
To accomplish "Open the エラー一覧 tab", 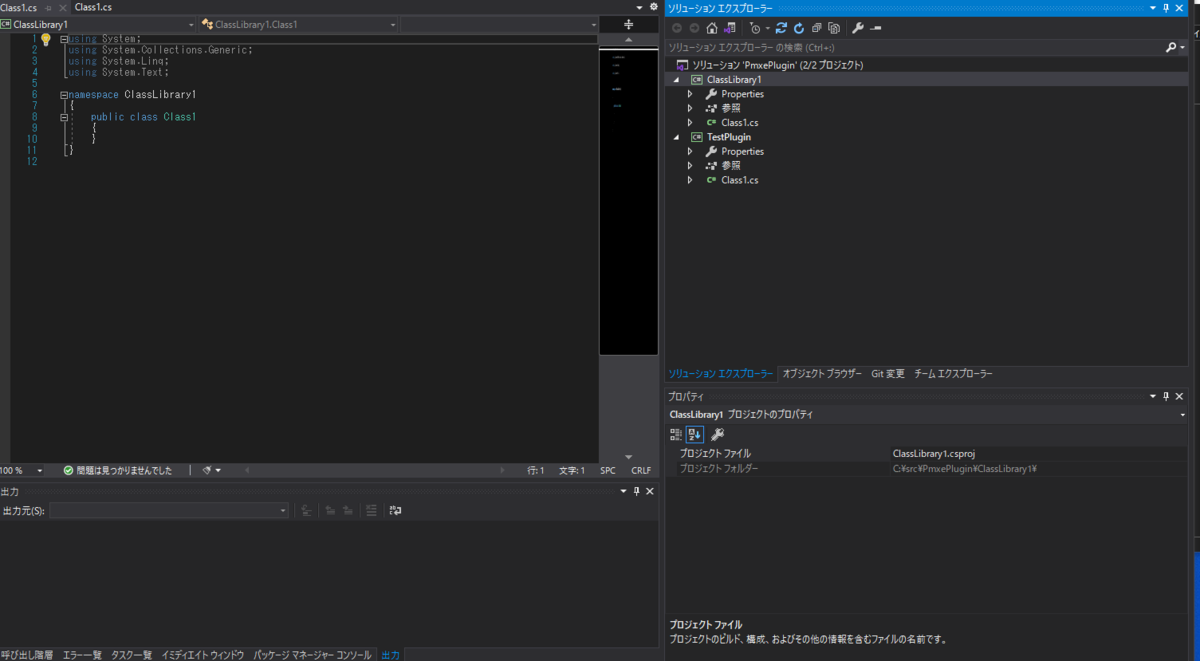I will (x=82, y=655).
